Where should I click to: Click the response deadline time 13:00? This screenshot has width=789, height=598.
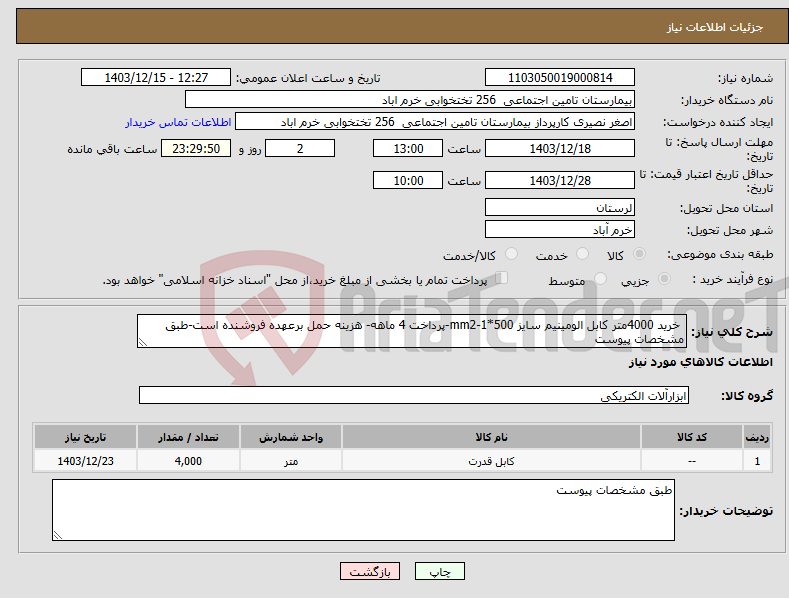point(408,148)
